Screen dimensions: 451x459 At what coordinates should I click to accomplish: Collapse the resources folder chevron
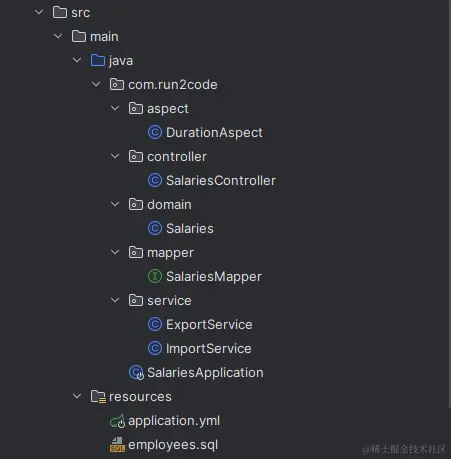pyautogui.click(x=77, y=396)
